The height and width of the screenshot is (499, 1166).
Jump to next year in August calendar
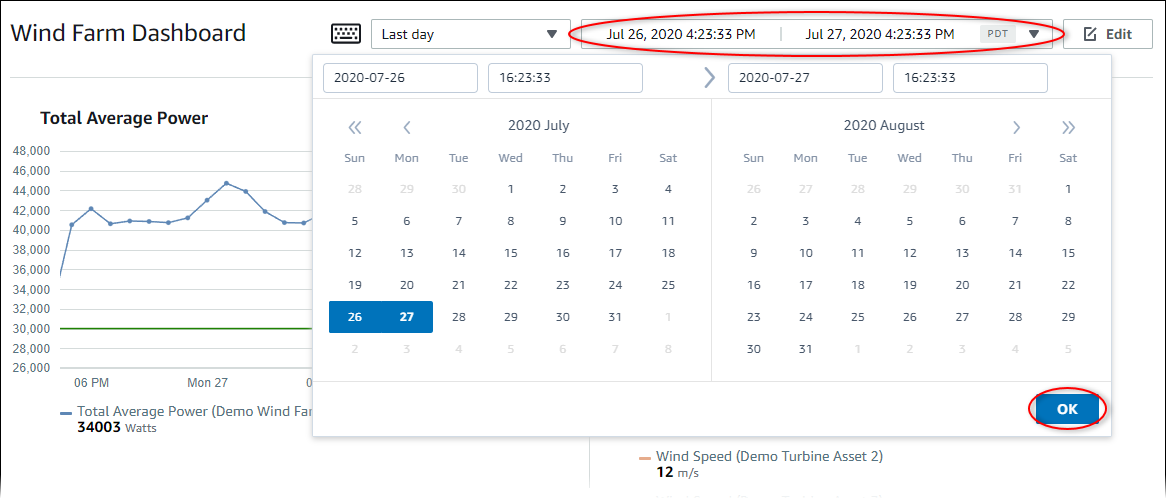(x=1068, y=127)
